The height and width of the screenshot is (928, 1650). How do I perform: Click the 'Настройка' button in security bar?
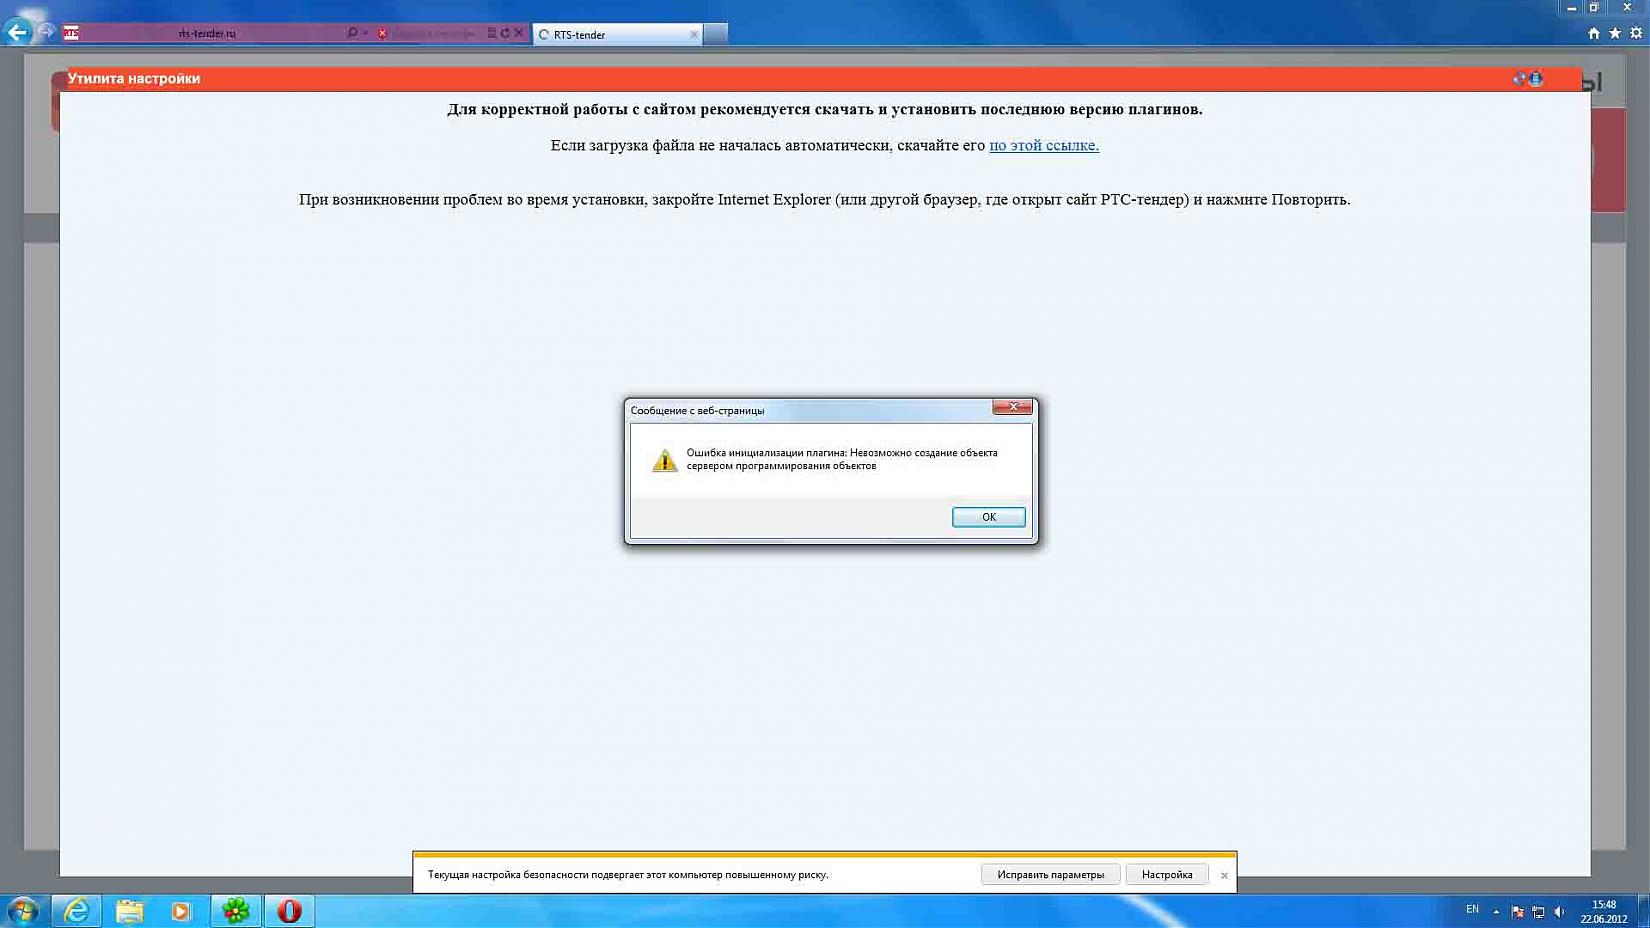coord(1167,875)
